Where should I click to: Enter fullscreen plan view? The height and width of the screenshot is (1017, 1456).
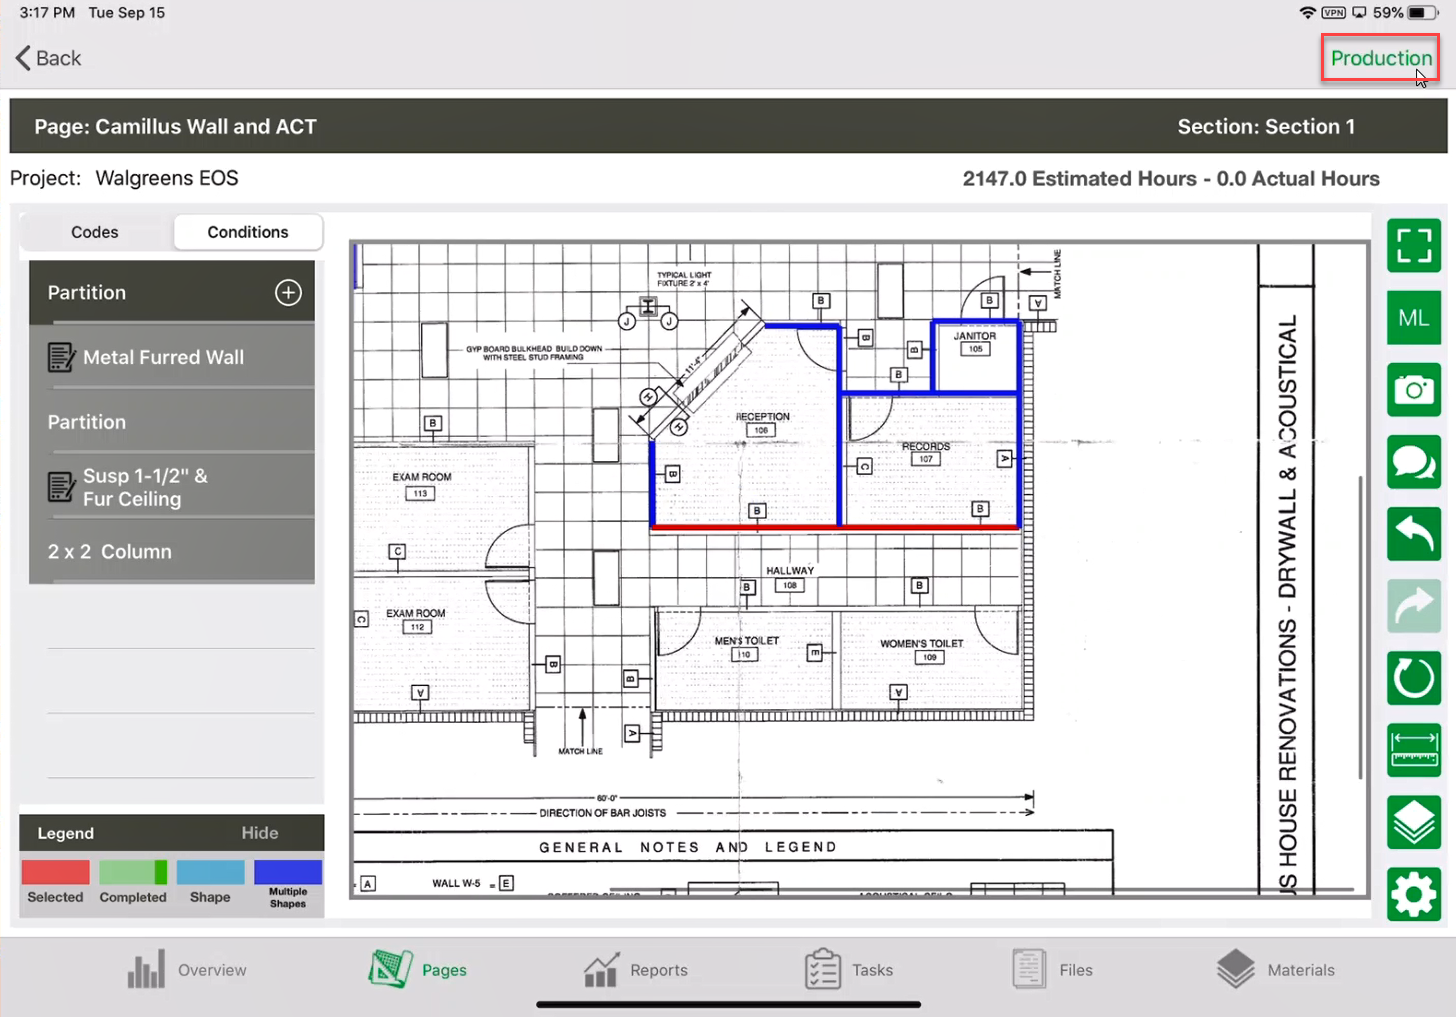1413,246
